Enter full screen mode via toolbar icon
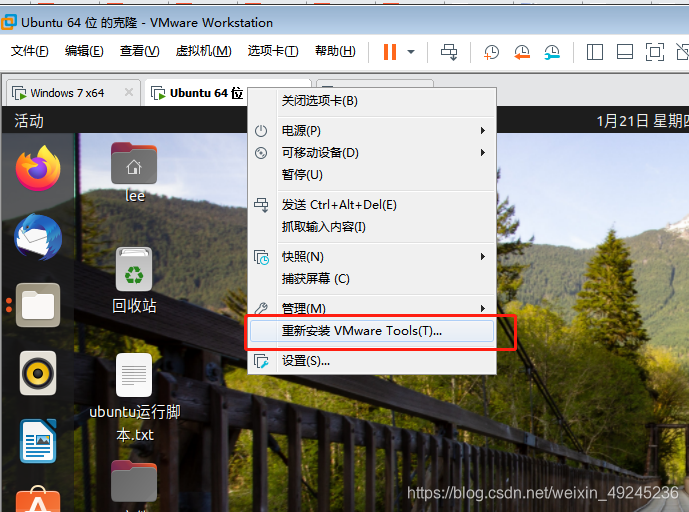 tap(654, 52)
